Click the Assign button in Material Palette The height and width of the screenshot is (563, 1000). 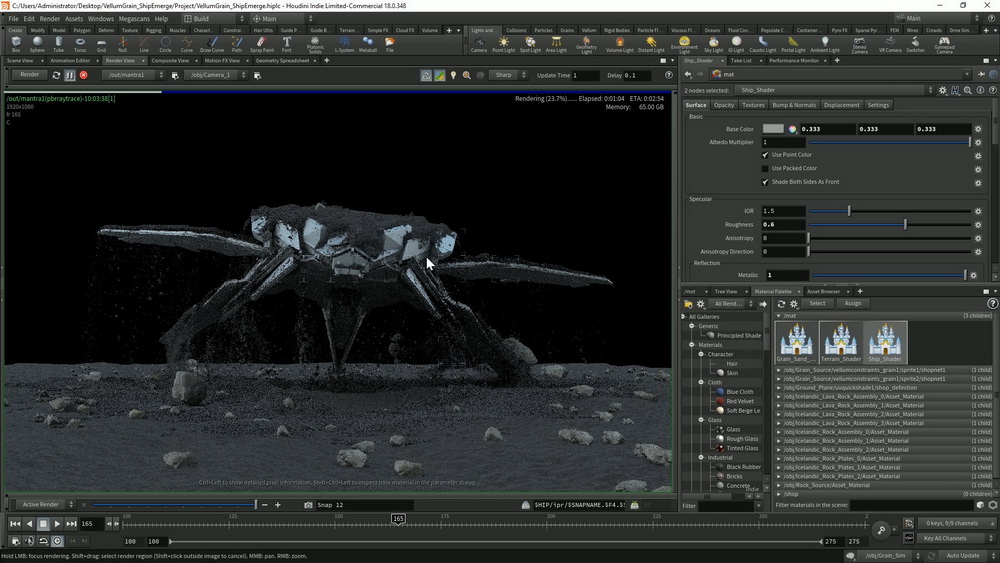click(x=853, y=303)
